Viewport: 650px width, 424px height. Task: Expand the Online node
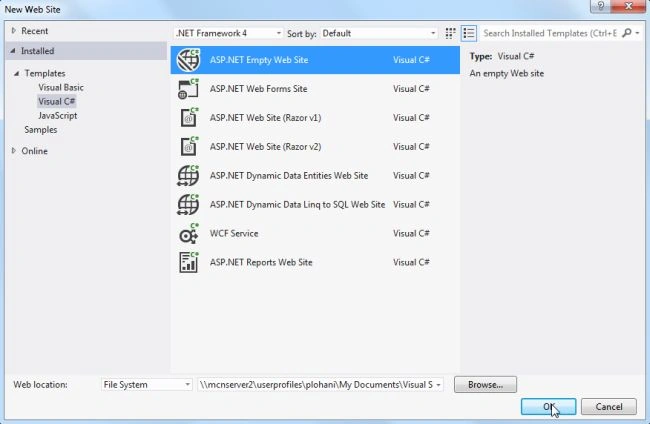click(x=14, y=151)
